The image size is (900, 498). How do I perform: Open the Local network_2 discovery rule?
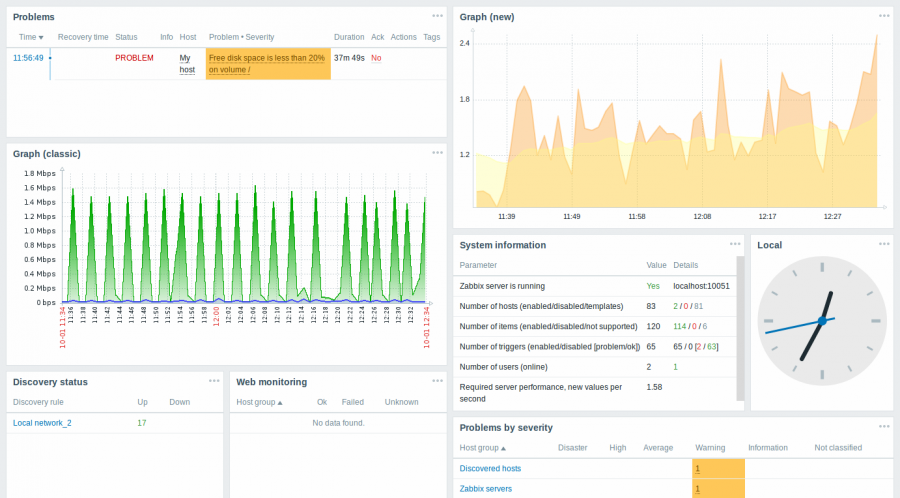[x=42, y=423]
